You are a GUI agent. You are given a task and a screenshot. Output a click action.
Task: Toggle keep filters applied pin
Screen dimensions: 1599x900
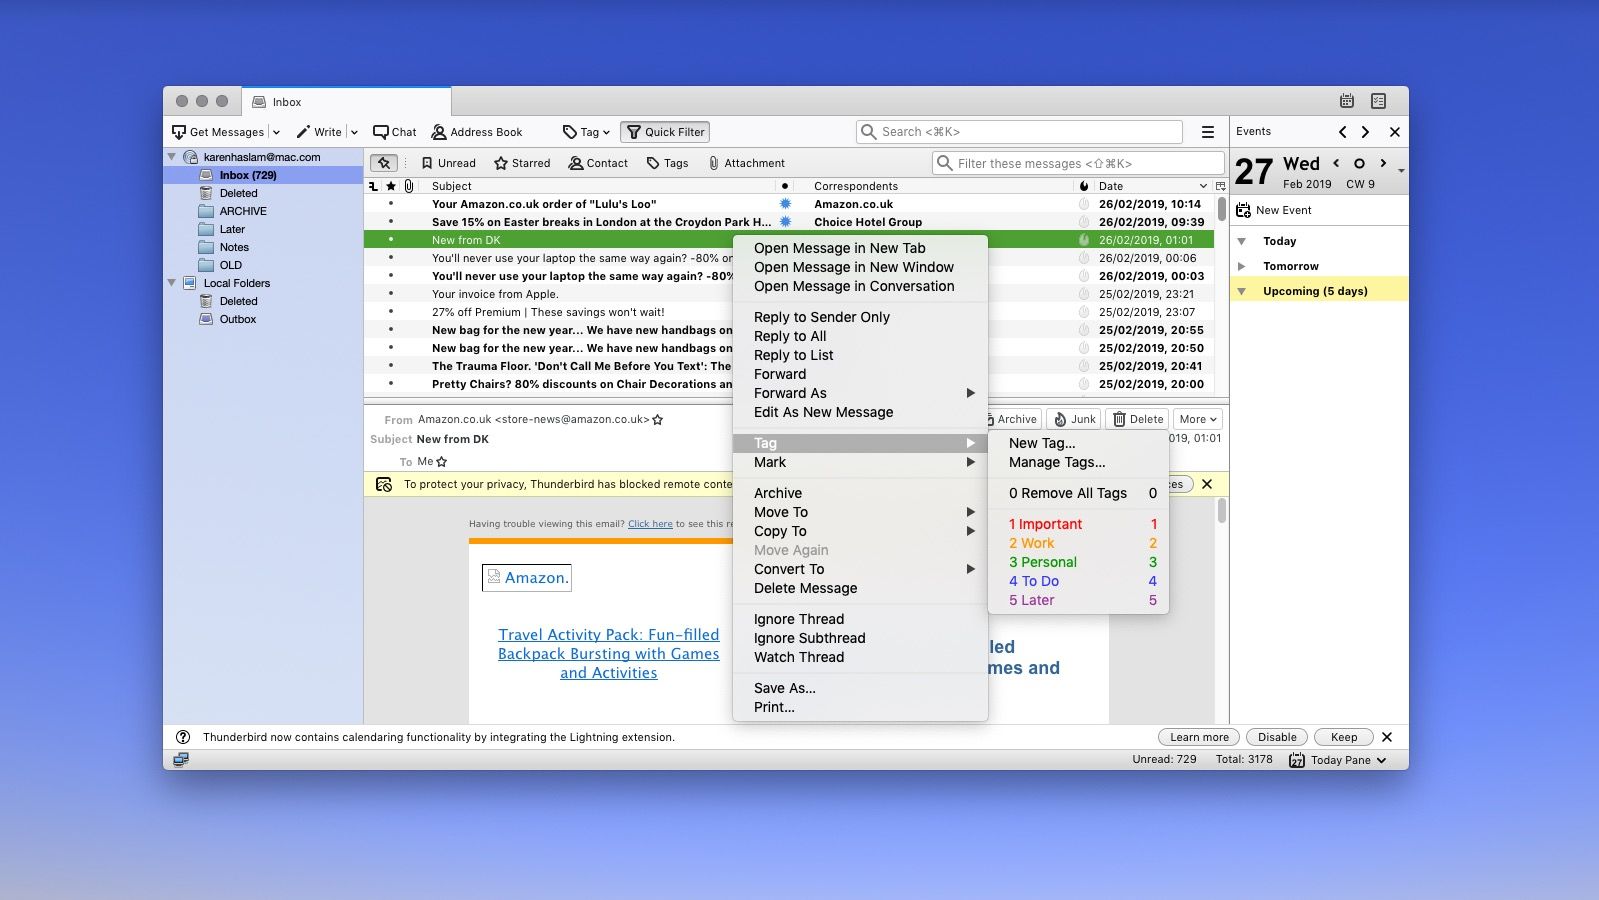384,163
